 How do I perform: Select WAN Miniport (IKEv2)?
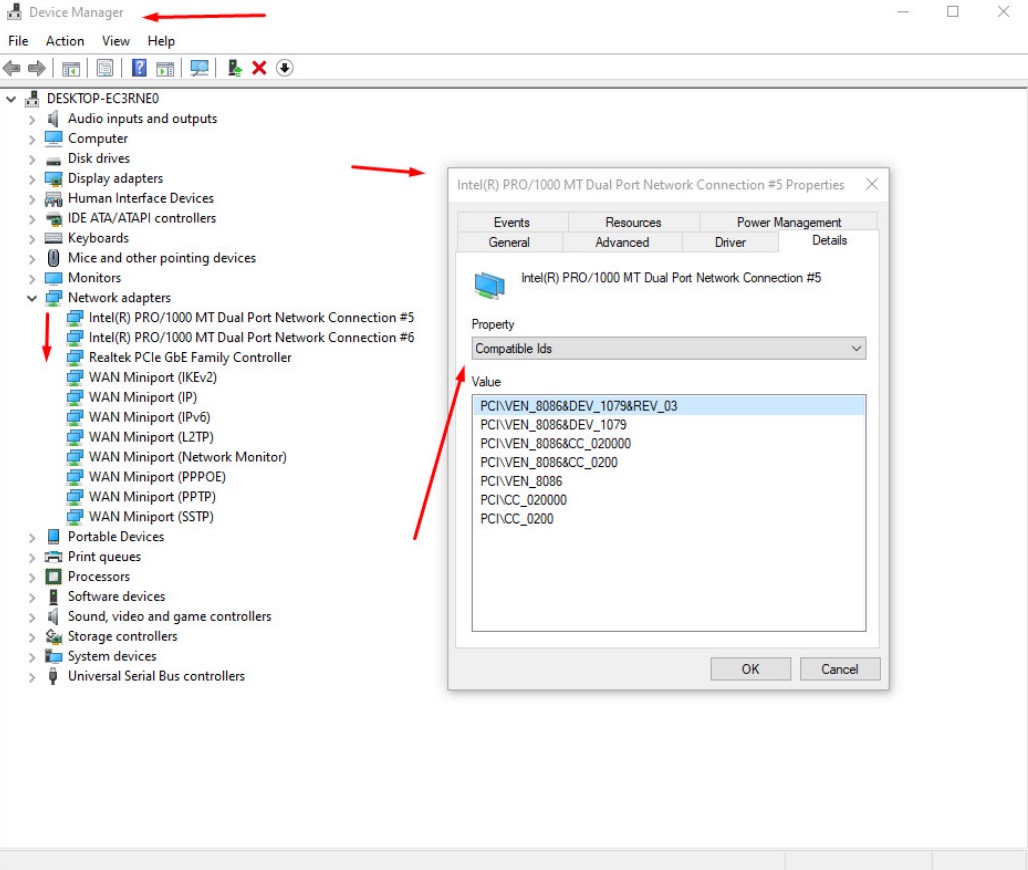pyautogui.click(x=153, y=378)
